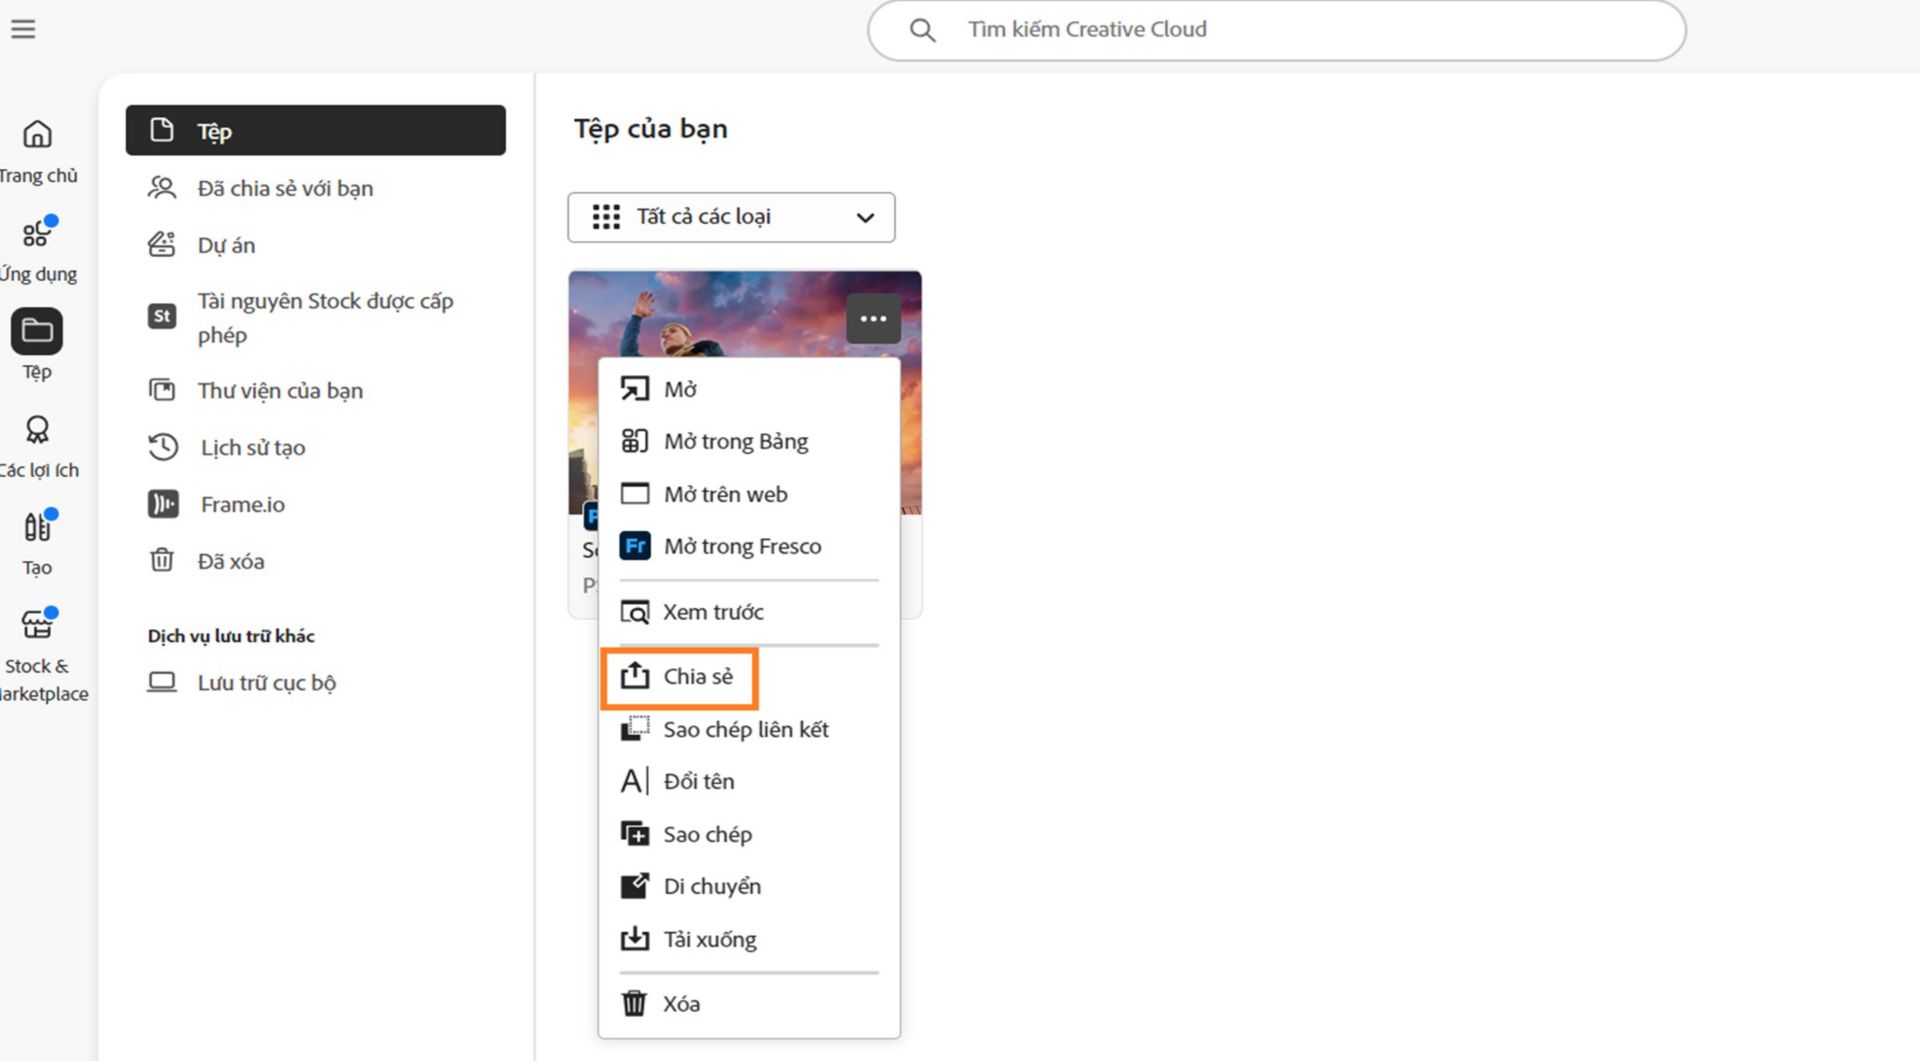Image resolution: width=1920 pixels, height=1061 pixels.
Task: Click the Frame.io icon
Action: [x=163, y=503]
